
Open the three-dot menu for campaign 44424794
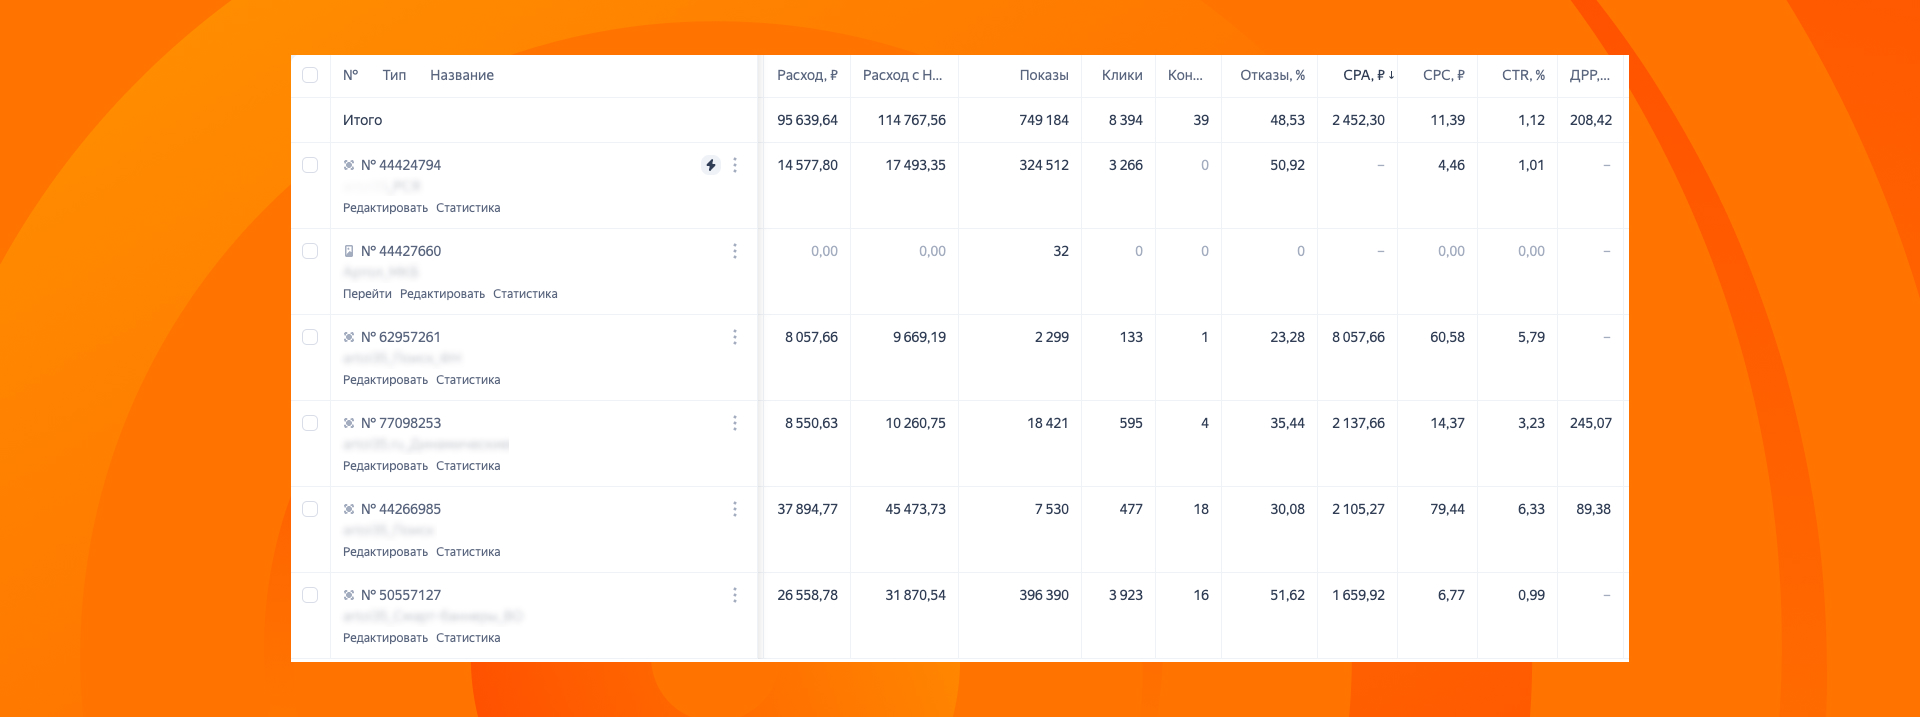click(735, 165)
